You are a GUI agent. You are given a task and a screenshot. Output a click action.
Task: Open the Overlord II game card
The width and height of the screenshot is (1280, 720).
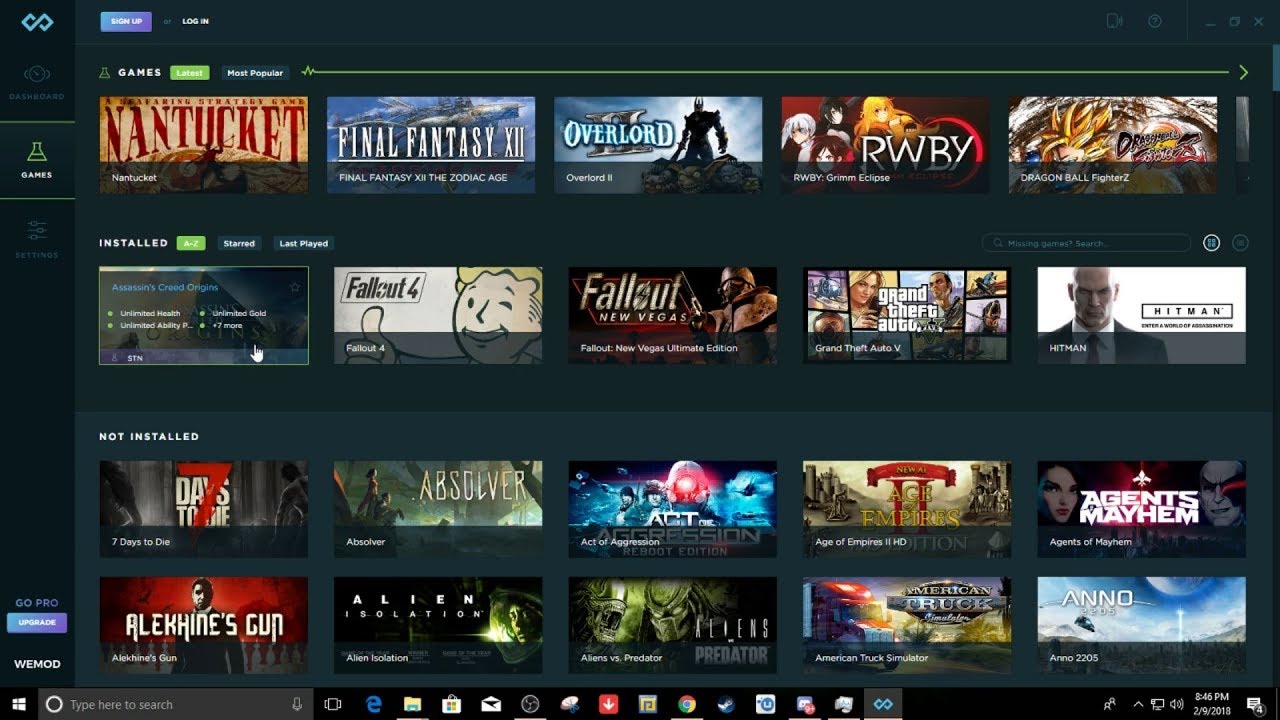658,145
